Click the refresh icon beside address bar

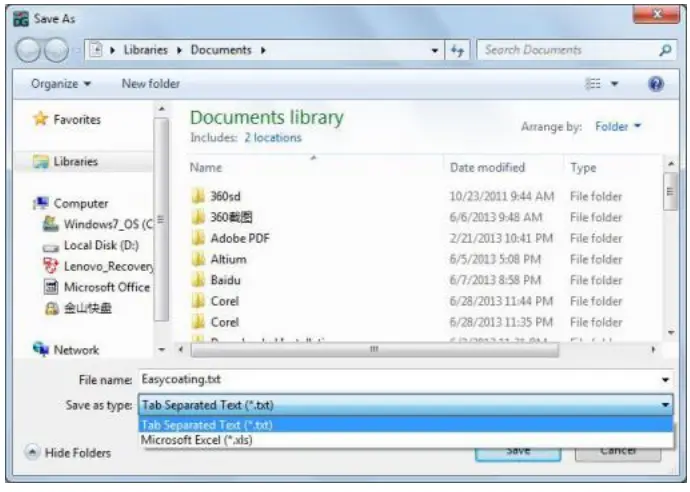click(458, 50)
